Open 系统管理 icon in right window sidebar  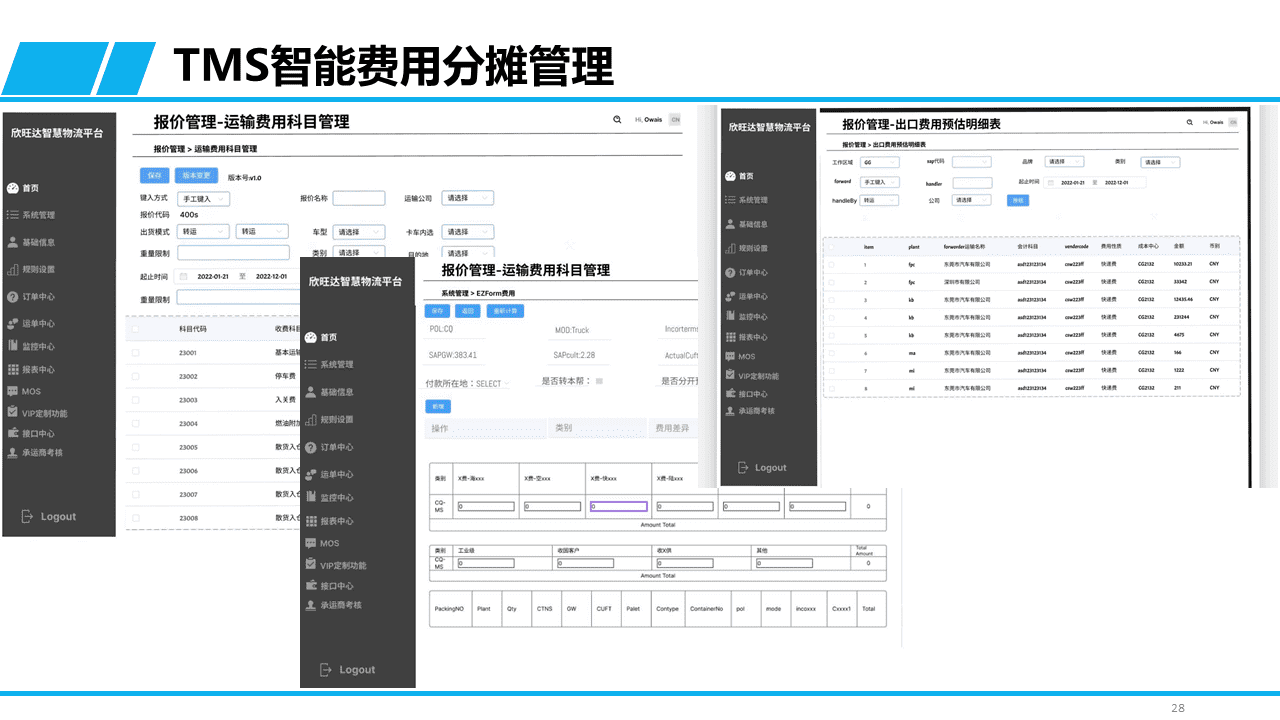(730, 200)
